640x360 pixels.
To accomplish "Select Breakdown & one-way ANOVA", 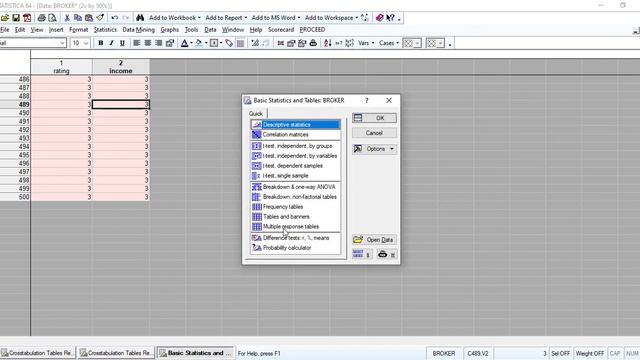I will tap(296, 187).
